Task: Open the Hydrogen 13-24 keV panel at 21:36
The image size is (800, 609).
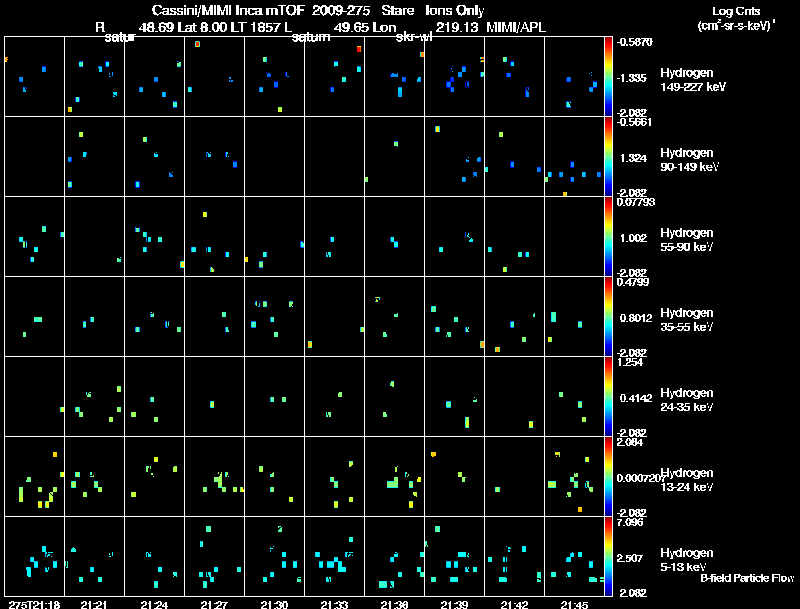Action: 394,477
